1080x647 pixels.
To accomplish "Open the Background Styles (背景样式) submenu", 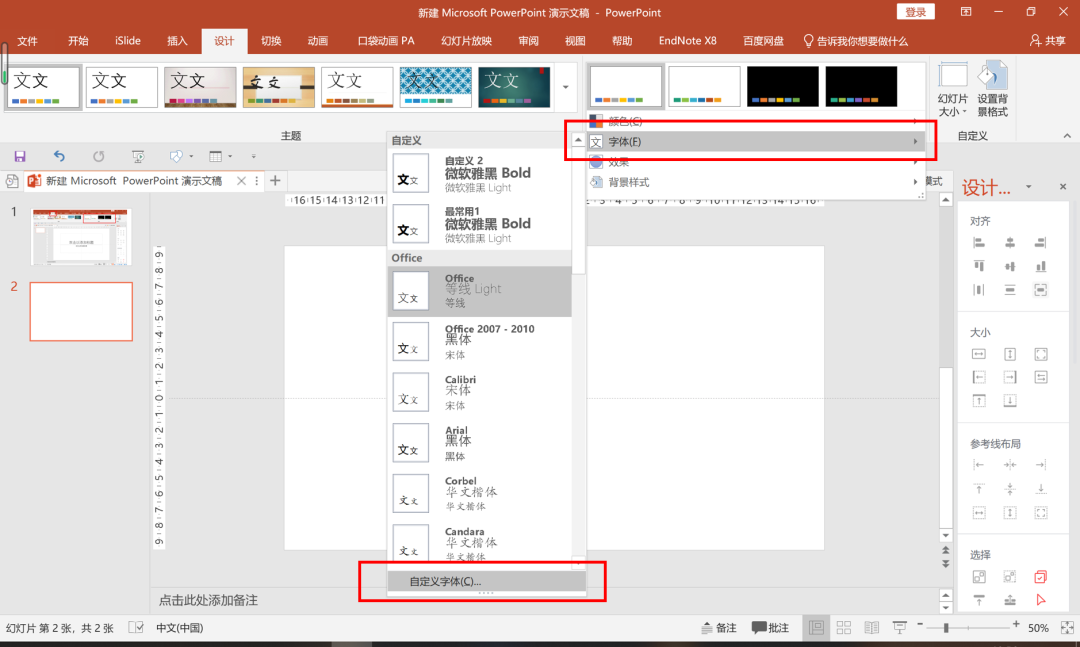I will tap(754, 182).
